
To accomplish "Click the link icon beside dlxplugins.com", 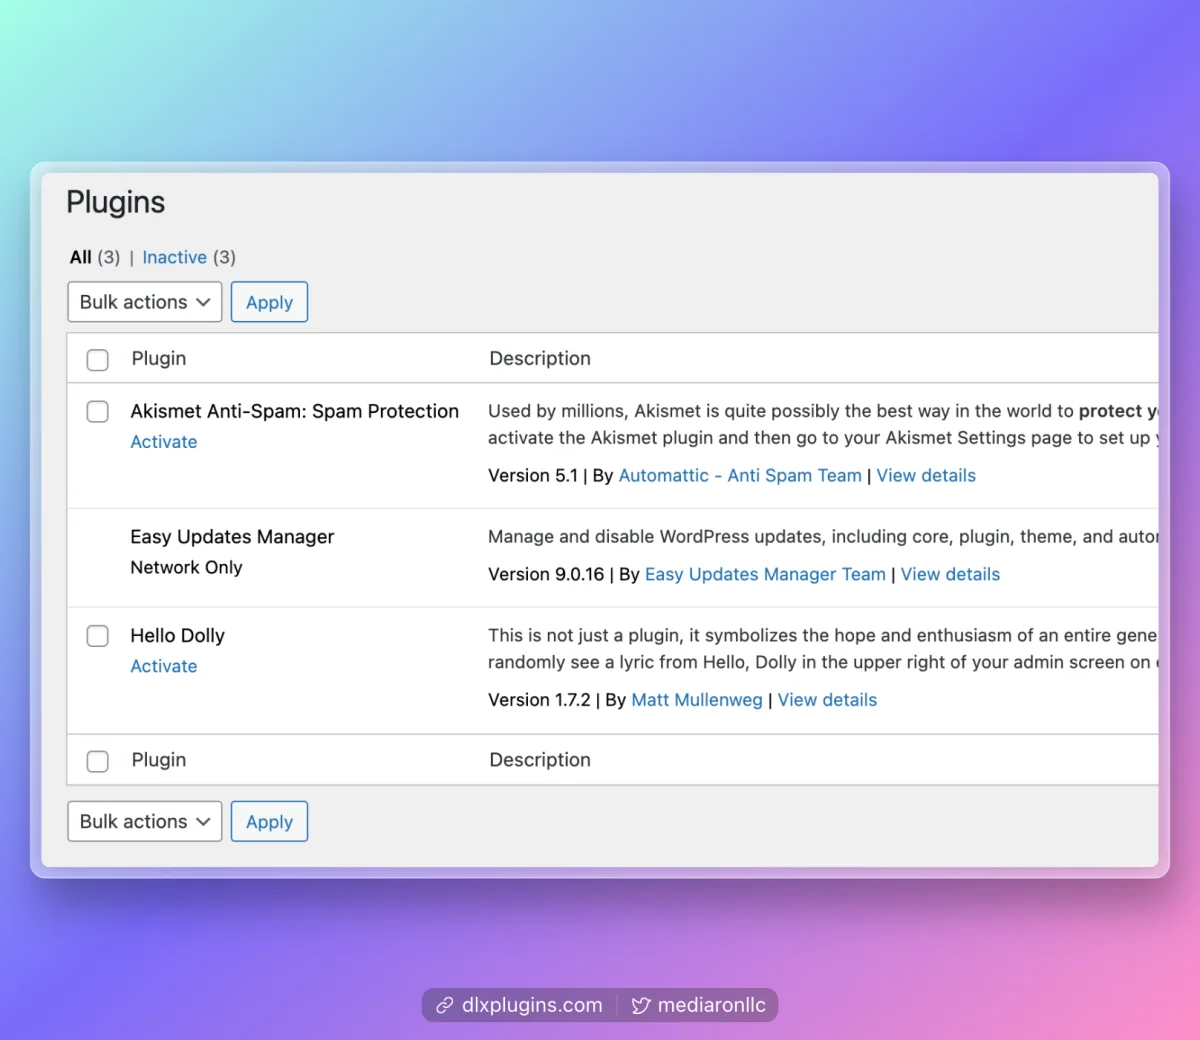I will [444, 1005].
